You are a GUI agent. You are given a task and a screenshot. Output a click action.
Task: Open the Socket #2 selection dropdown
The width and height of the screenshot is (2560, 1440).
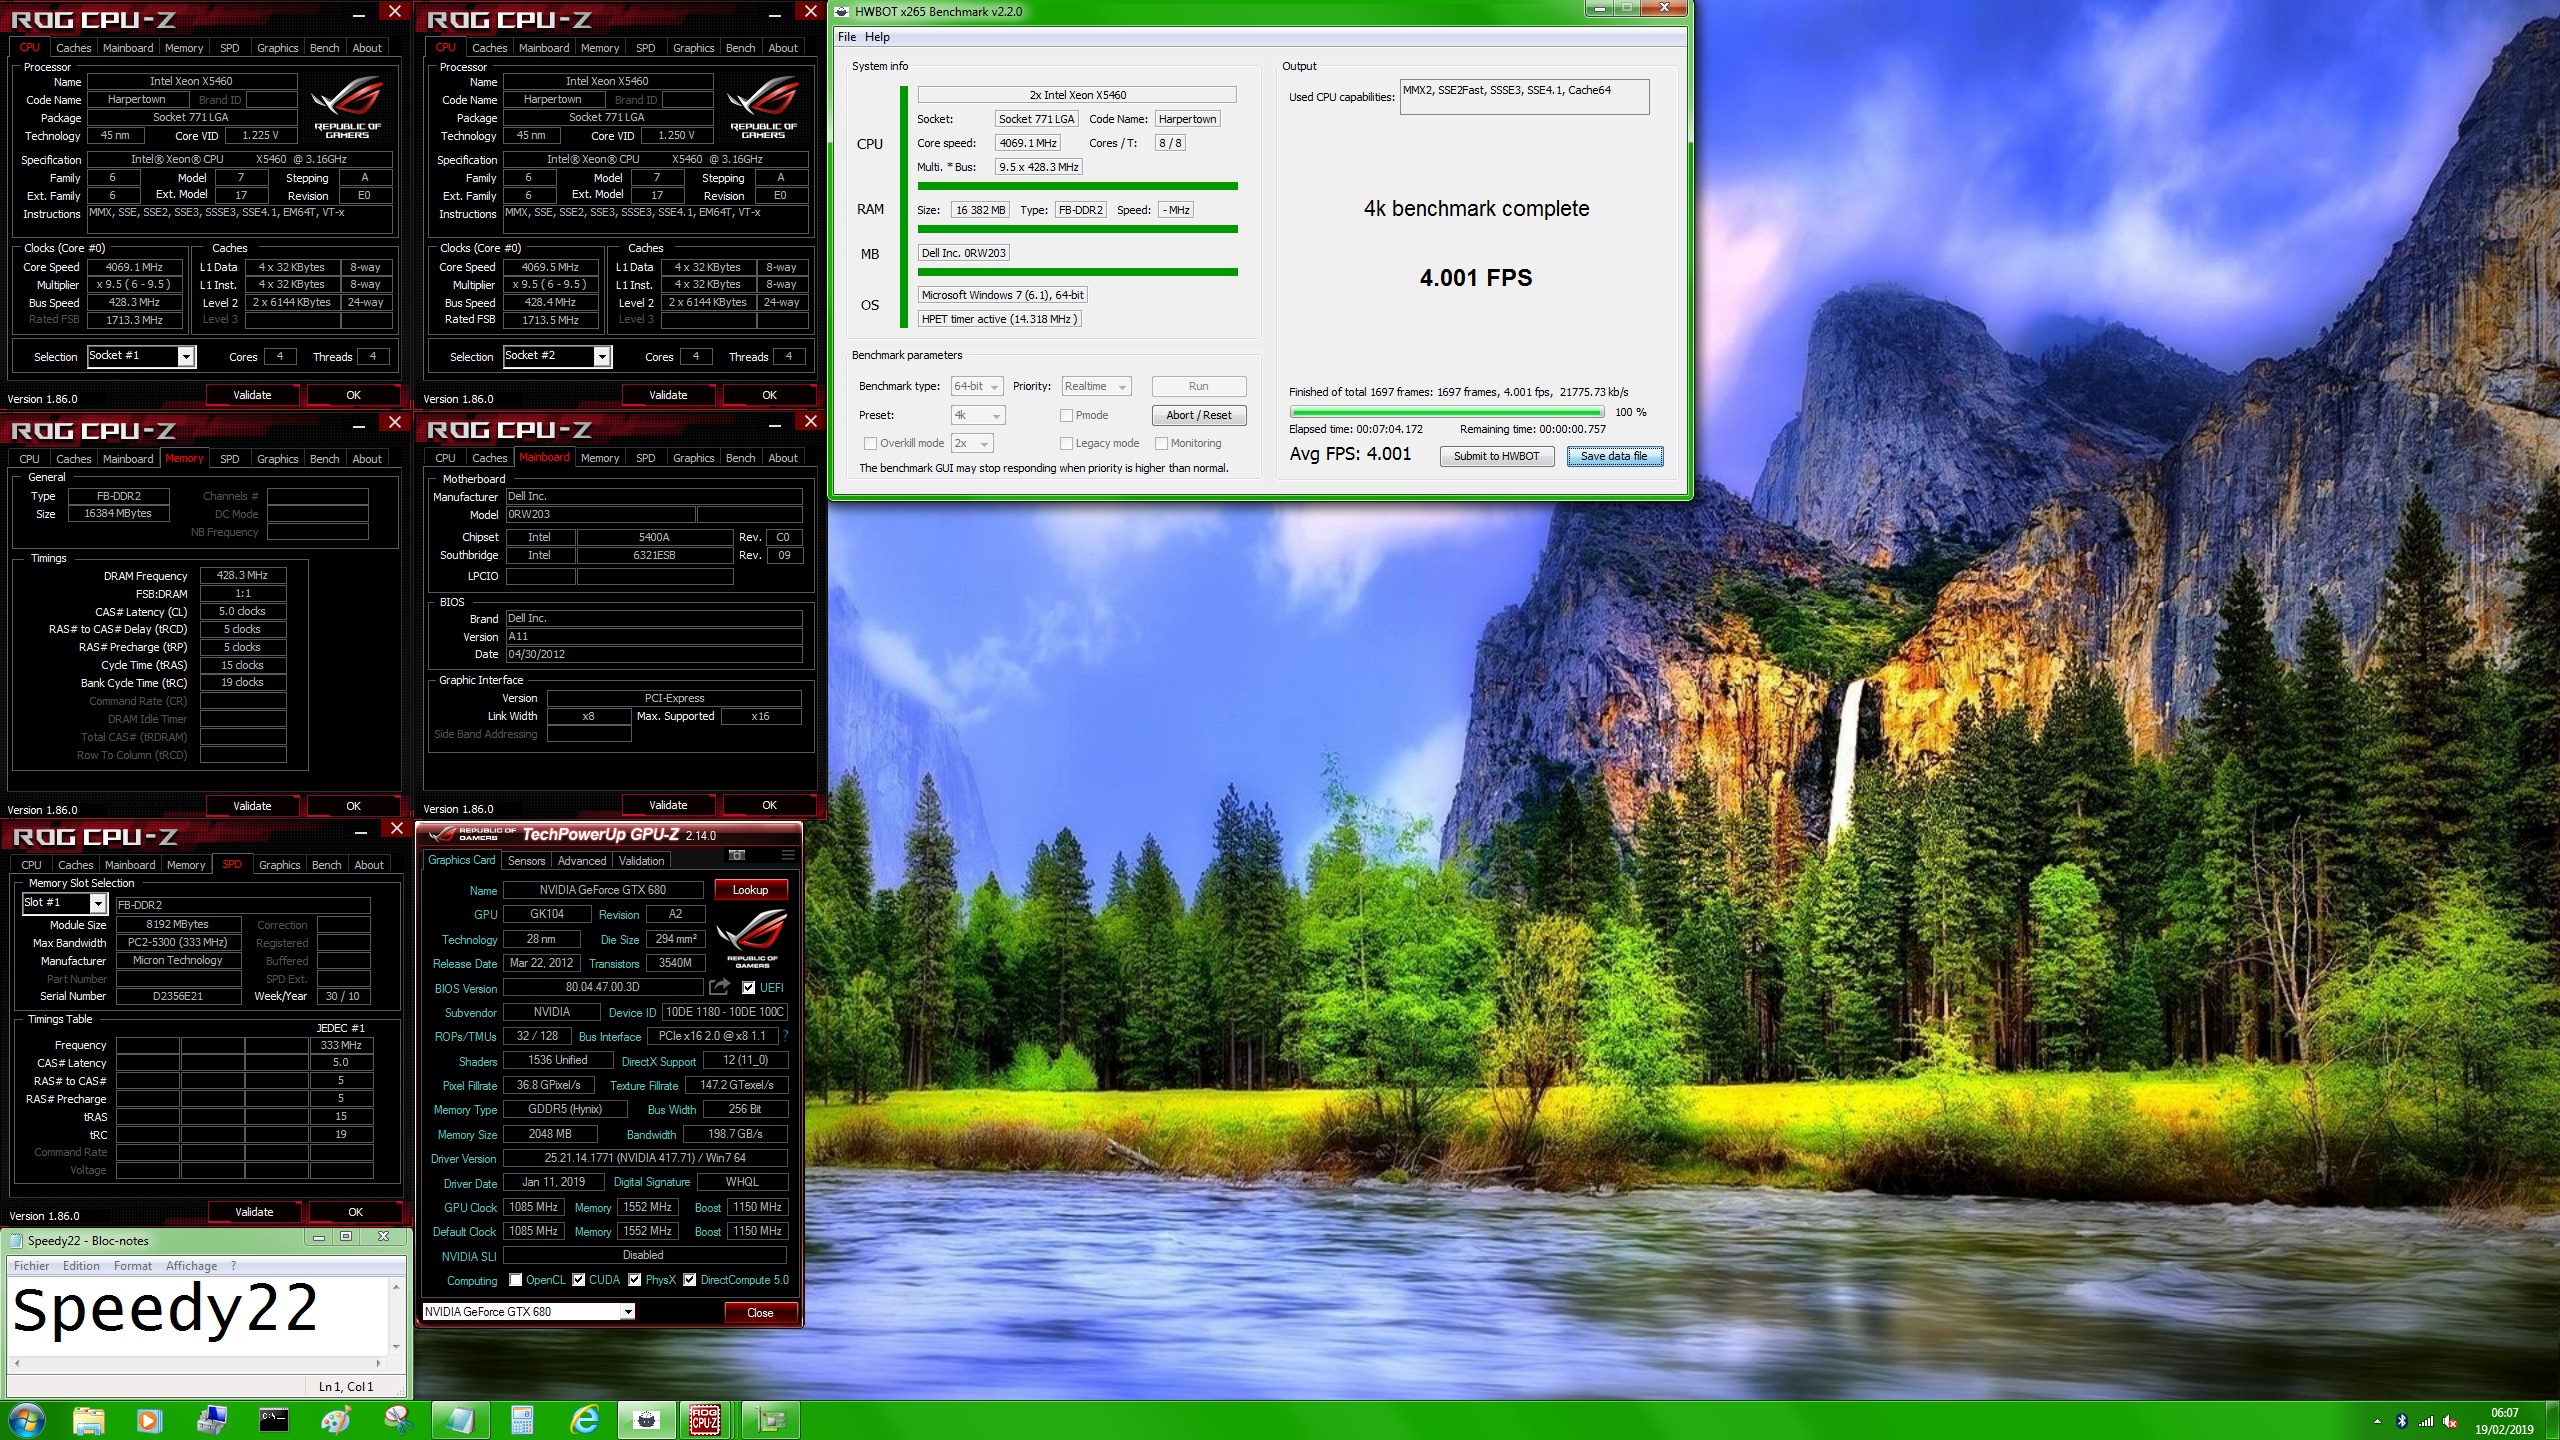557,356
